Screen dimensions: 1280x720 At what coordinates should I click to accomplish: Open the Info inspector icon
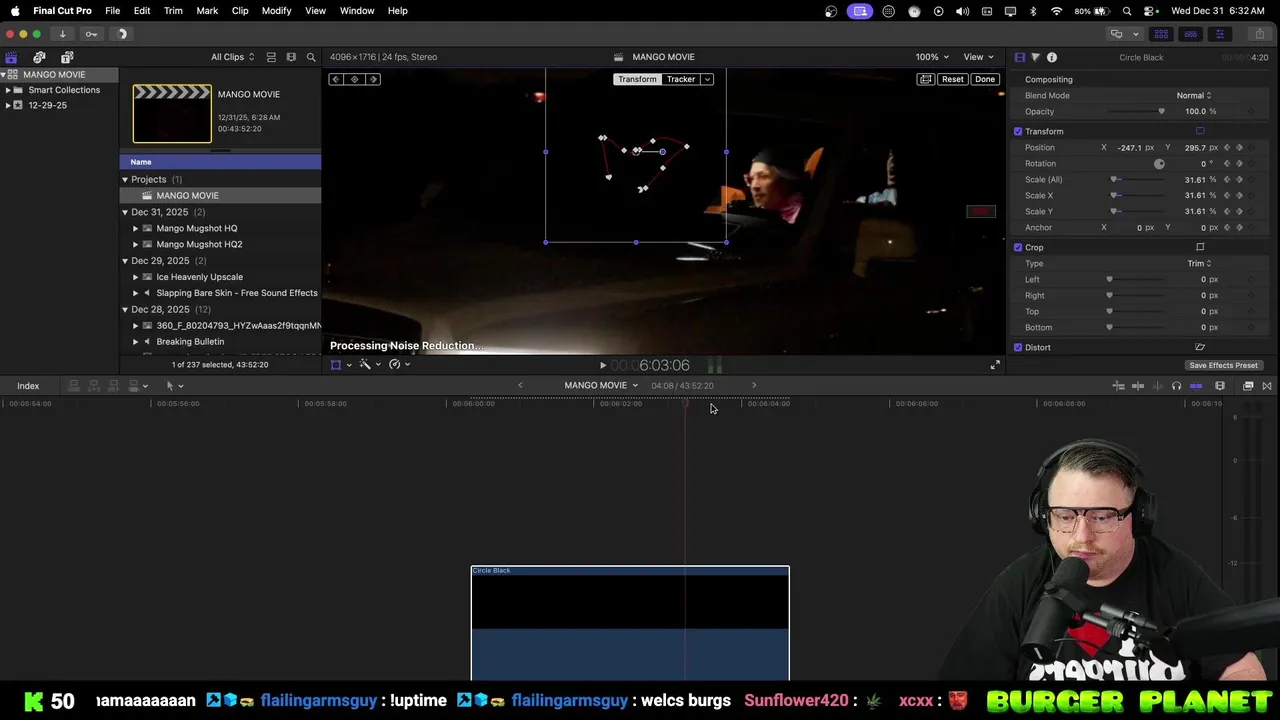click(x=1052, y=57)
